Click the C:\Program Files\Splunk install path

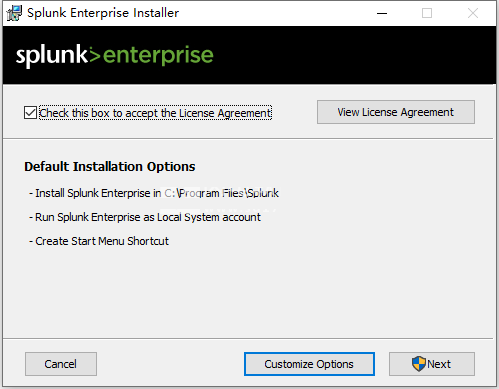(221, 193)
